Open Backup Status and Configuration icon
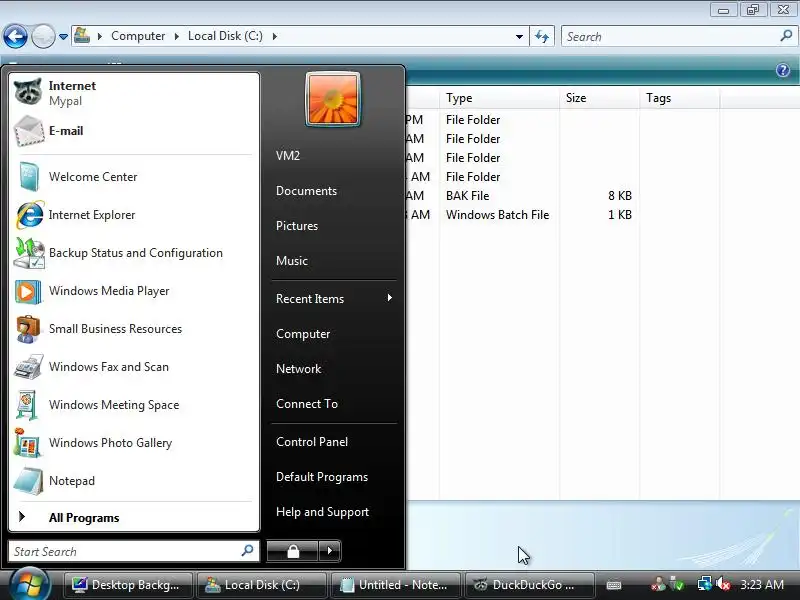800x600 pixels. click(x=29, y=253)
